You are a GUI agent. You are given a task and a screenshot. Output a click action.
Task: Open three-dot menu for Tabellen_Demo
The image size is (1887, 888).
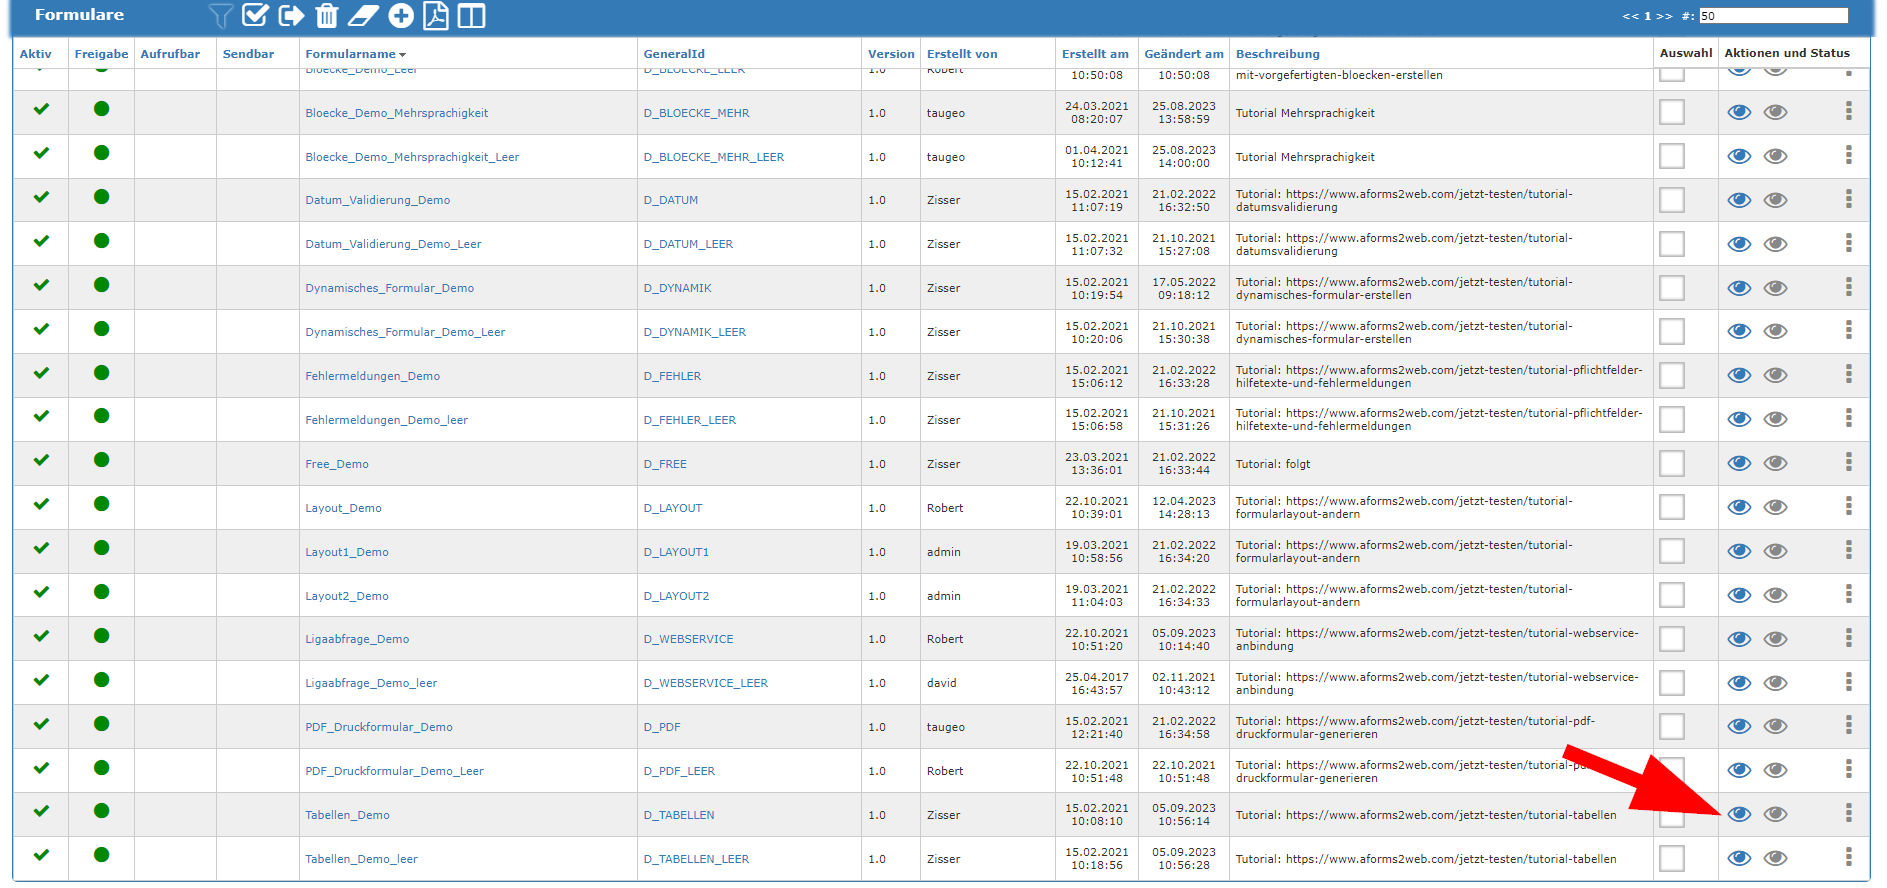1849,813
